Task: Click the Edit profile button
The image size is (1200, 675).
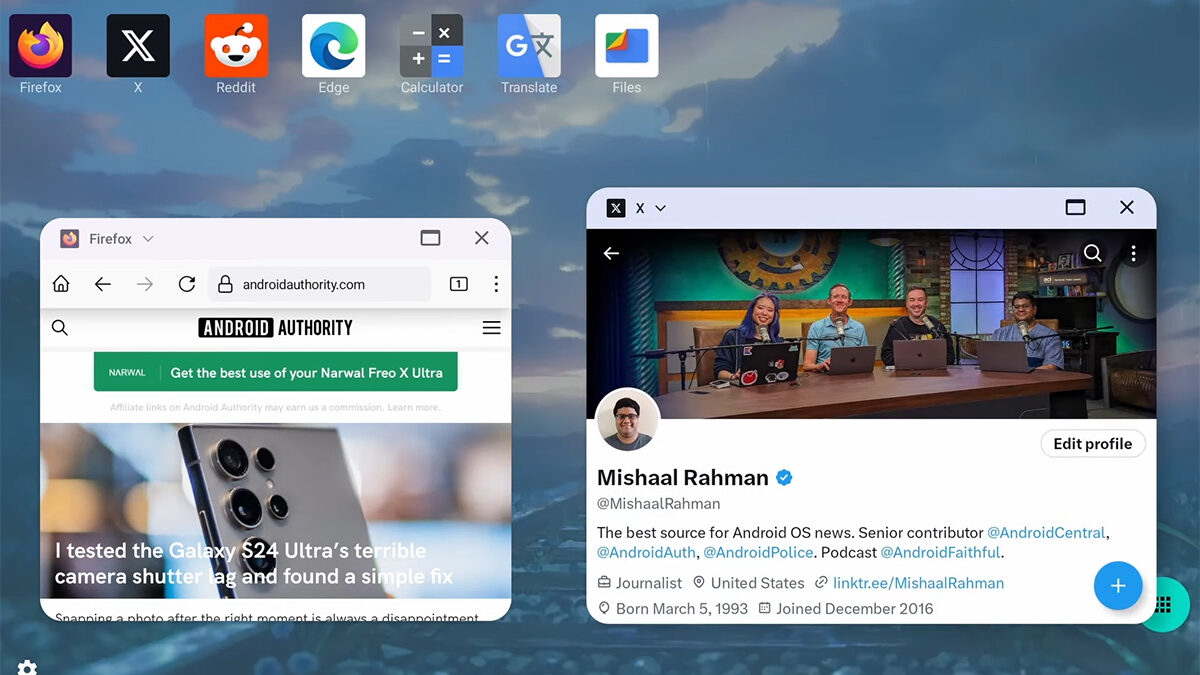Action: (1093, 444)
